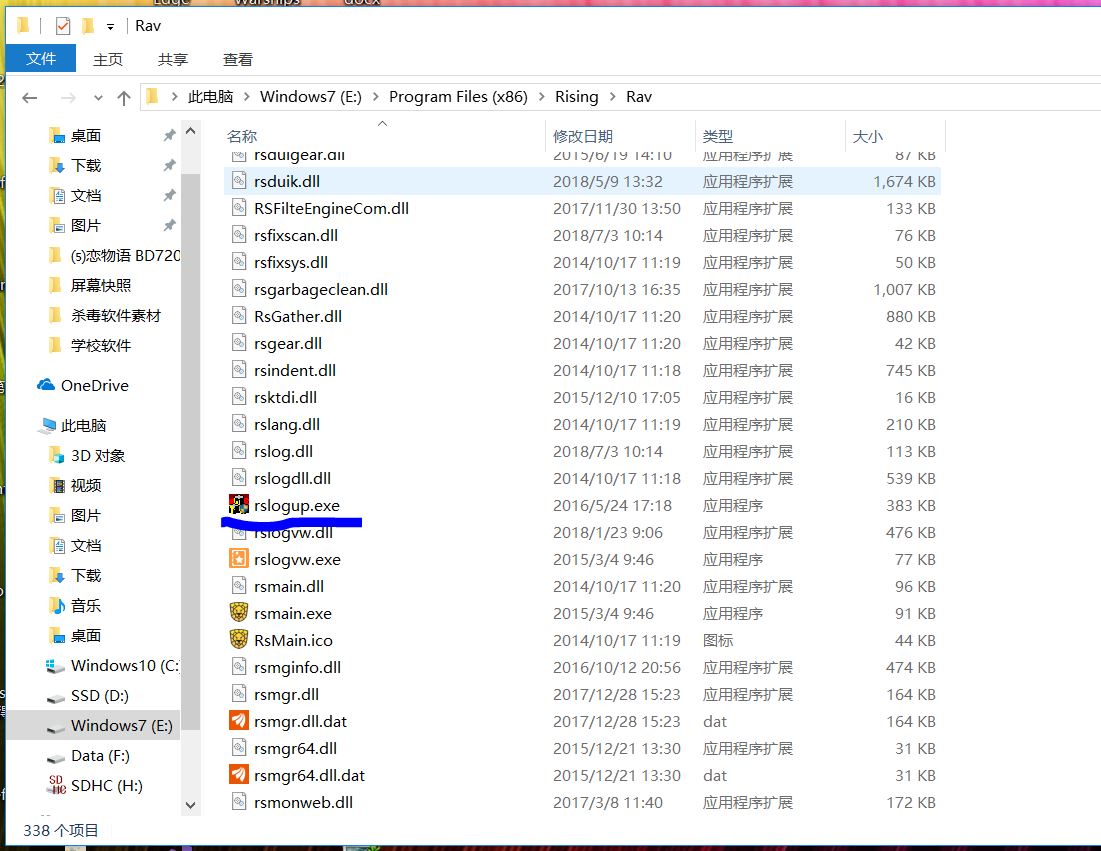
Task: Expand the chevron after 此电脑 in address bar
Action: (x=246, y=97)
